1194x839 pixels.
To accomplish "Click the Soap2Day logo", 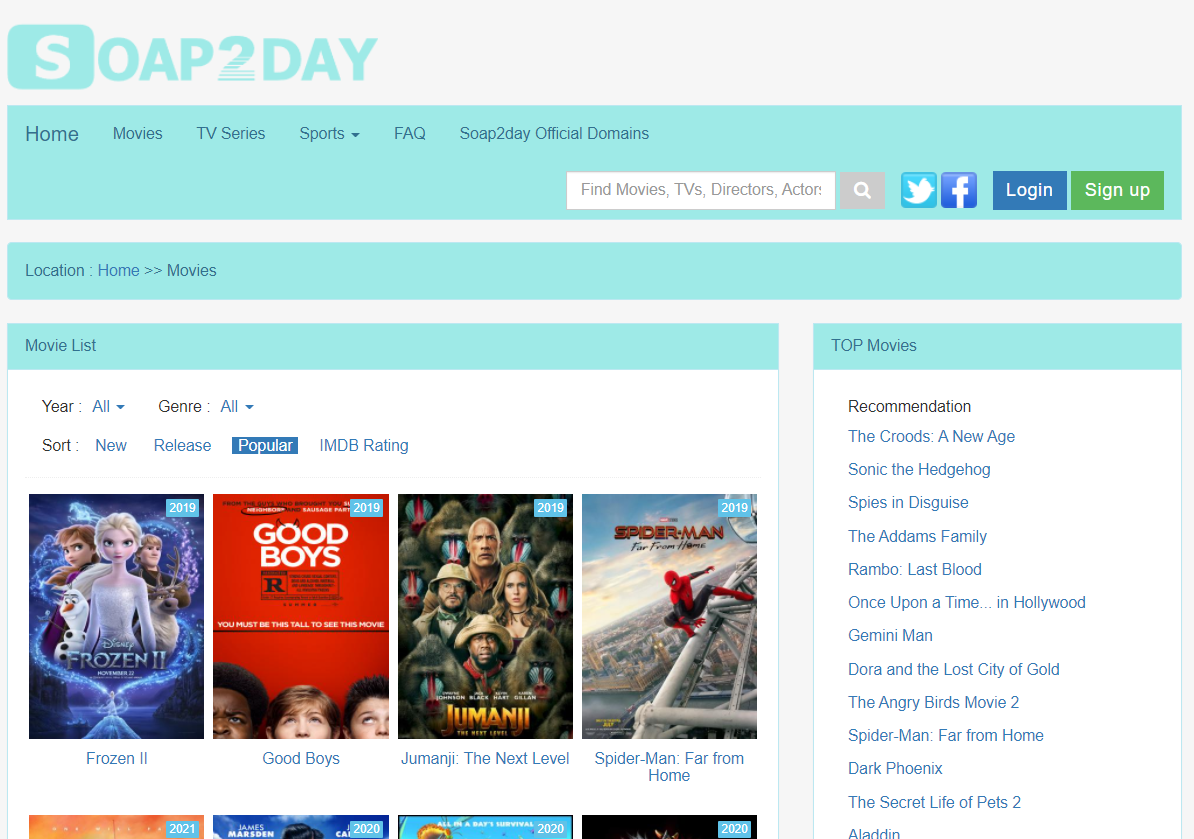I will (x=193, y=57).
